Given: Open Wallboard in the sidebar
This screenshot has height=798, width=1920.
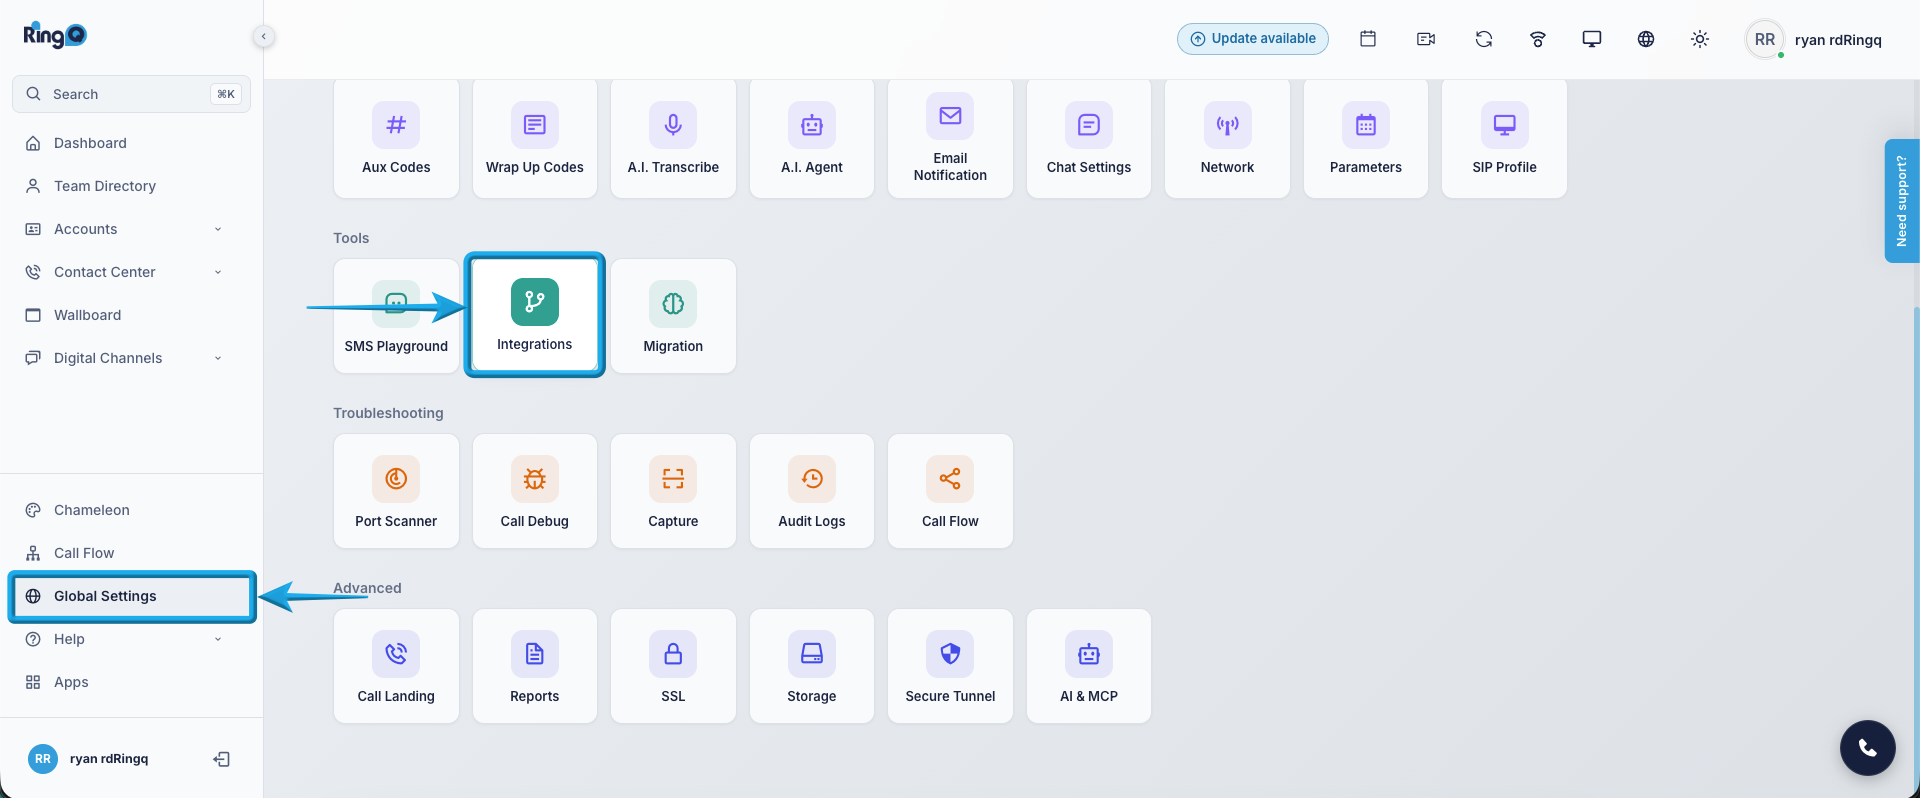Looking at the screenshot, I should click(131, 315).
